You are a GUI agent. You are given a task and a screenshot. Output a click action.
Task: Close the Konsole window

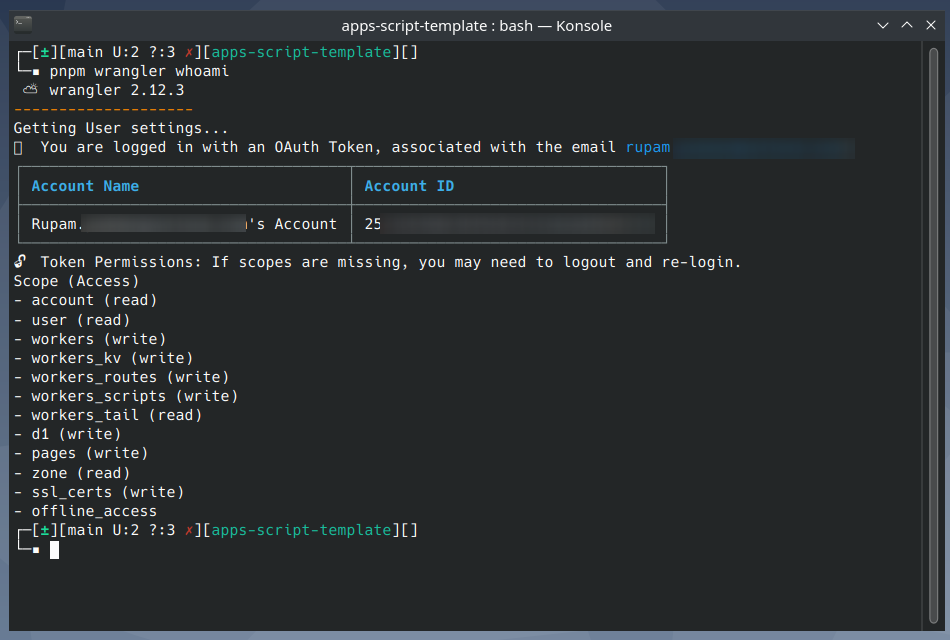click(931, 25)
